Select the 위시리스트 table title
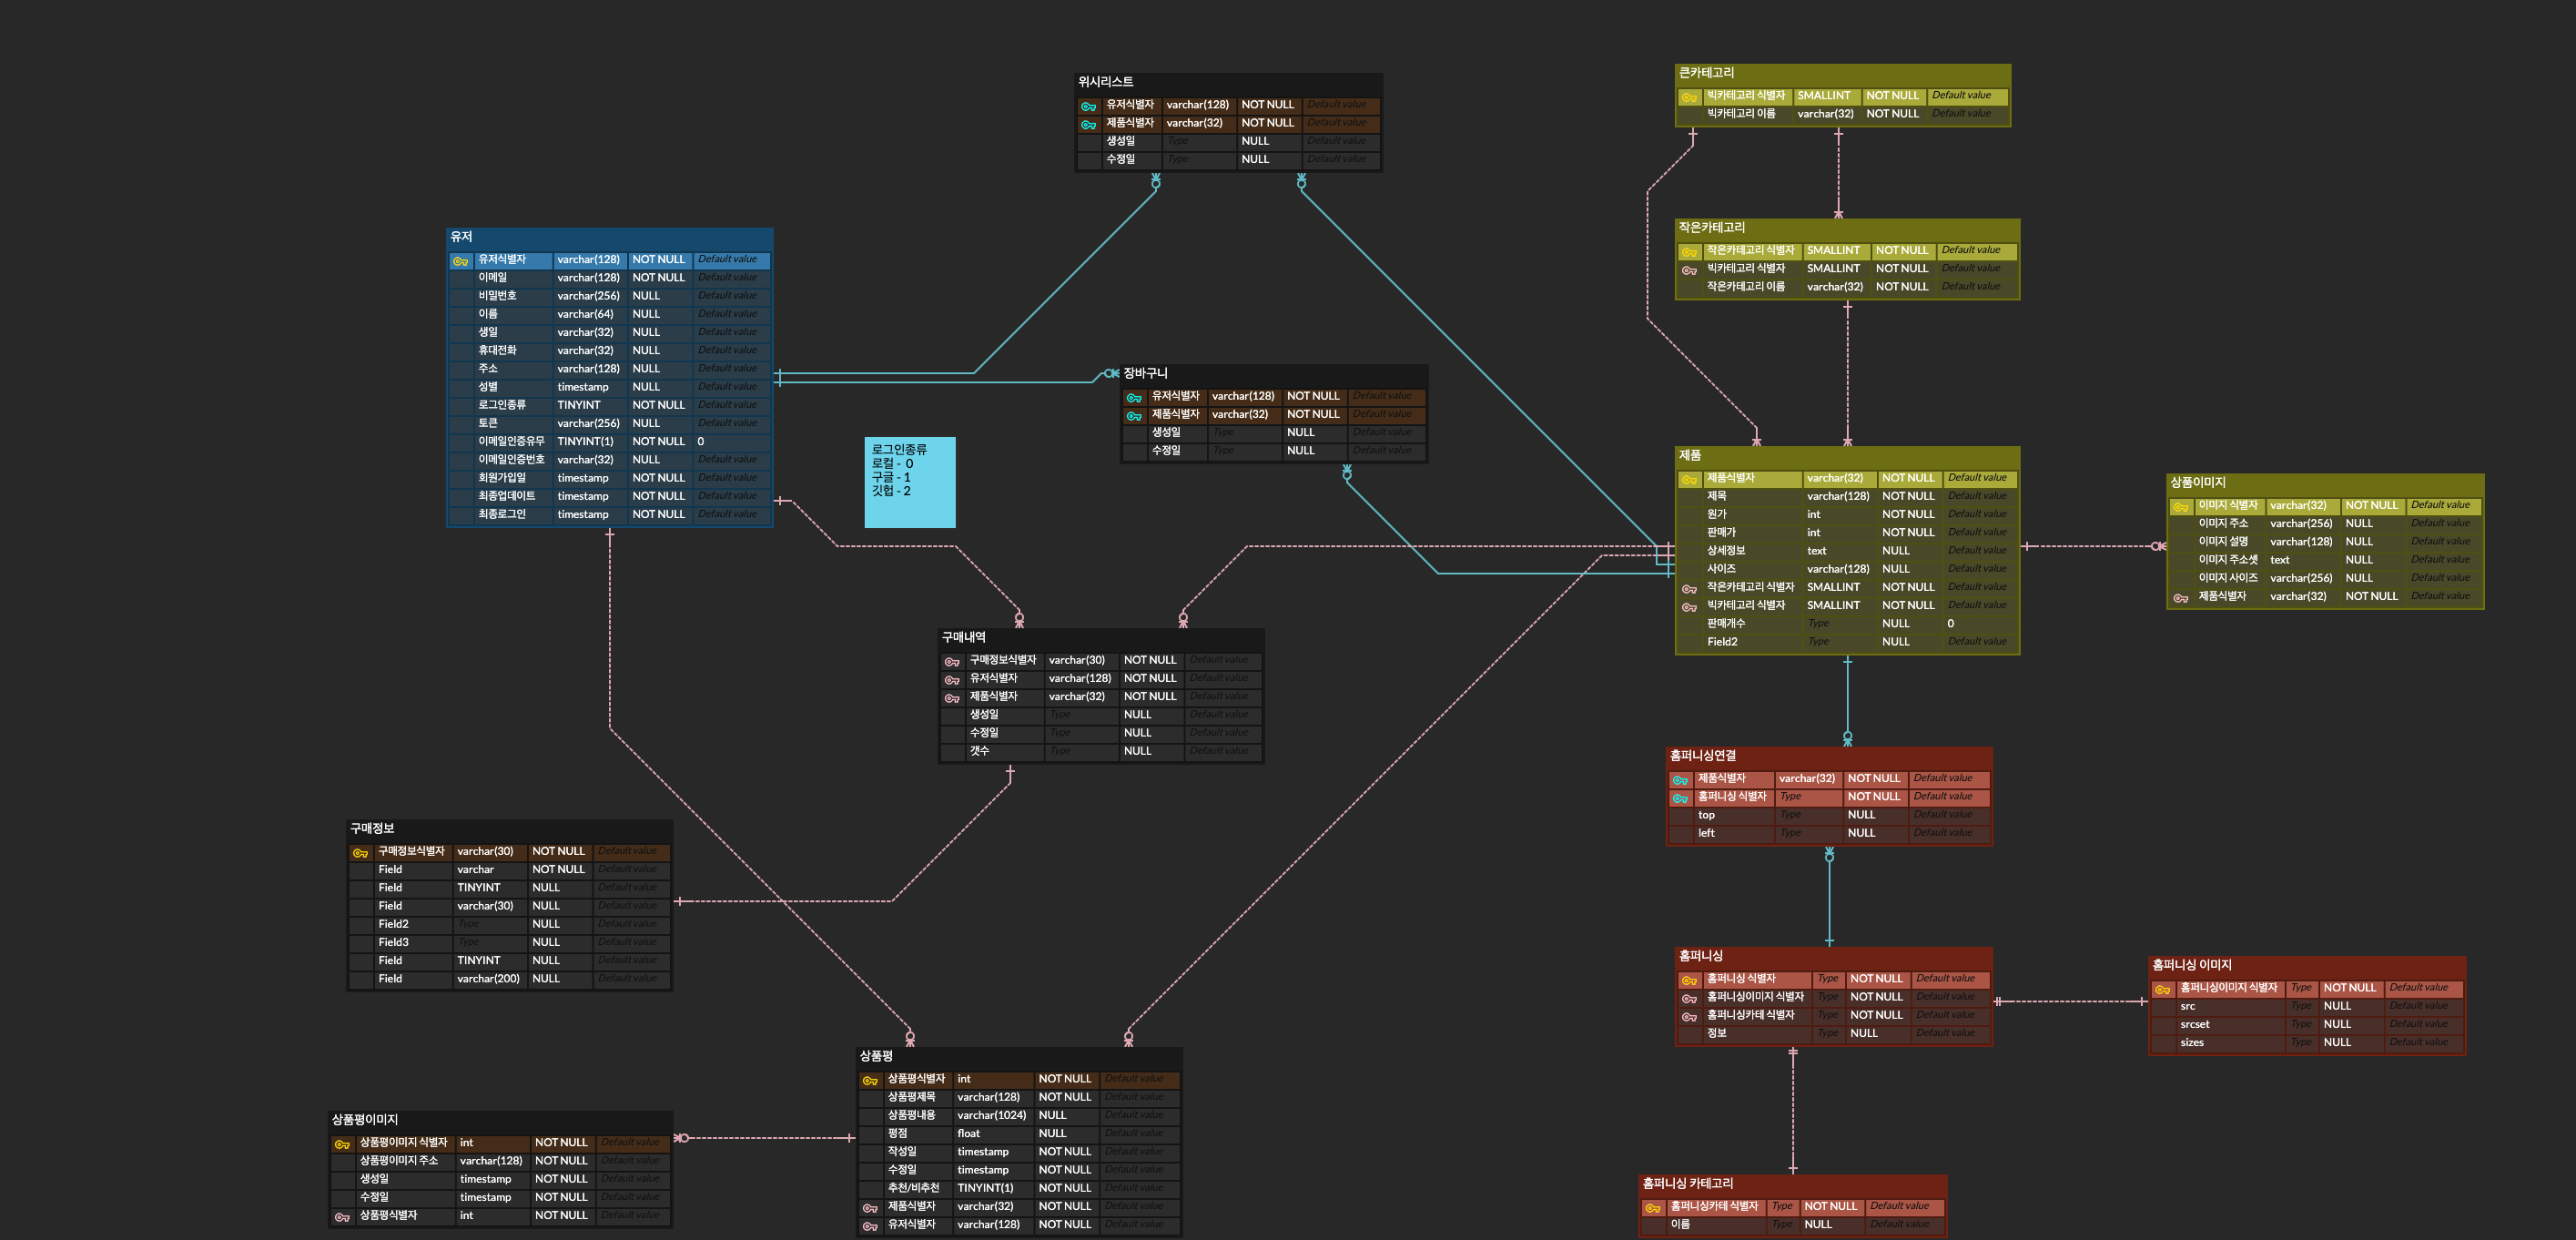This screenshot has height=1240, width=2576. [1106, 82]
